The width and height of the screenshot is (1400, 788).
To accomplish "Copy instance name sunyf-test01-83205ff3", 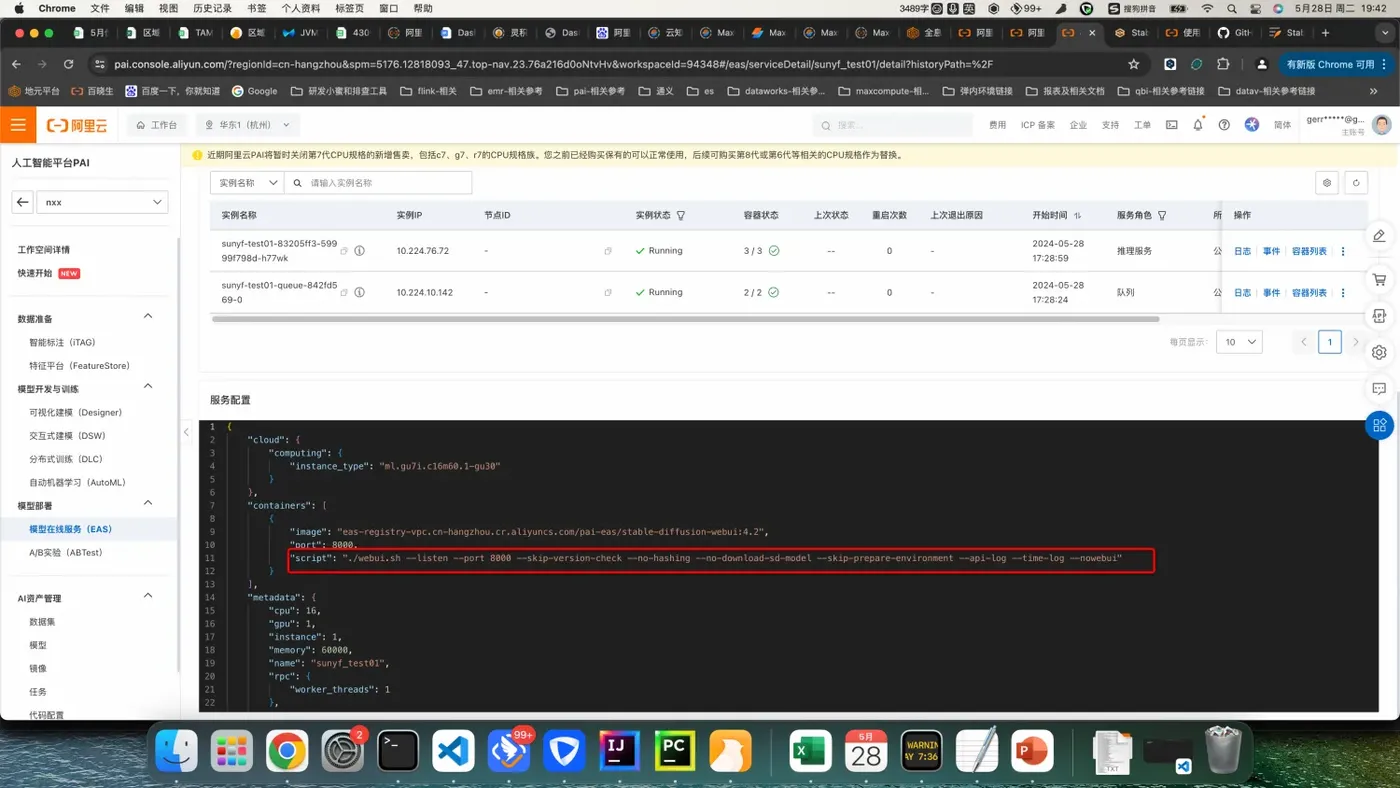I will coord(344,251).
